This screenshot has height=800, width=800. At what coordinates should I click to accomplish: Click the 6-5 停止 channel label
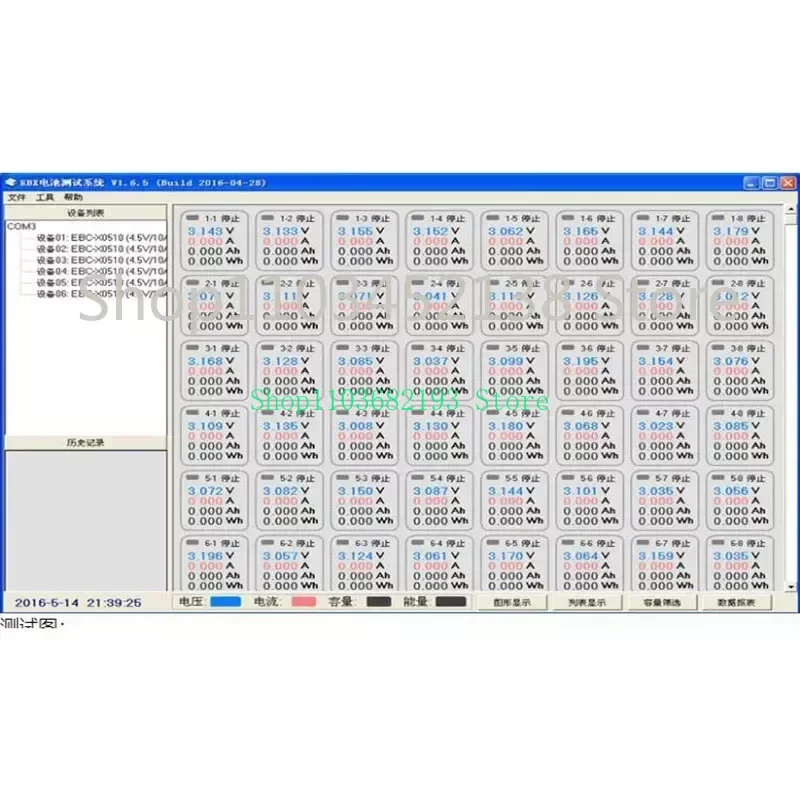(522, 543)
